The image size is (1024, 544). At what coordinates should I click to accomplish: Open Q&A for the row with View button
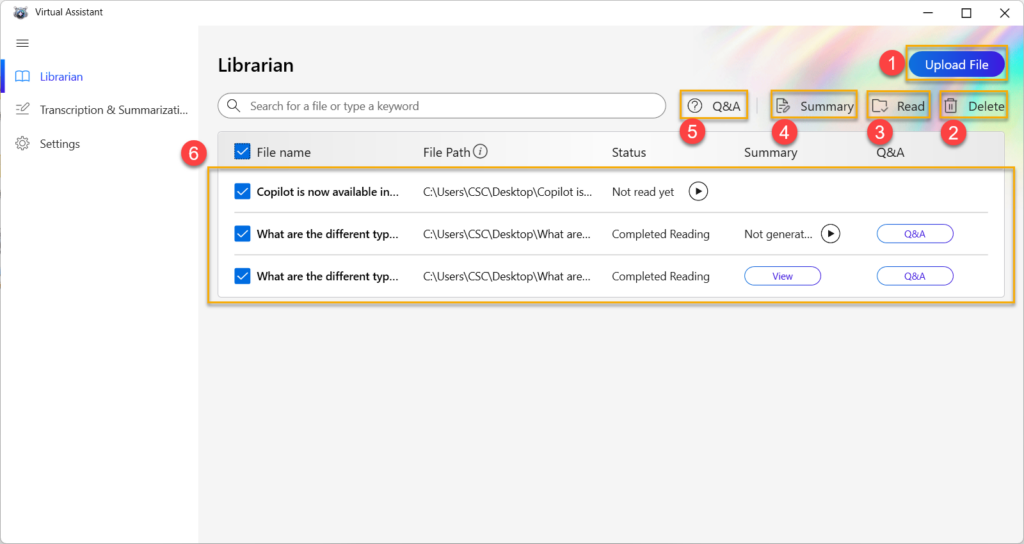(915, 276)
